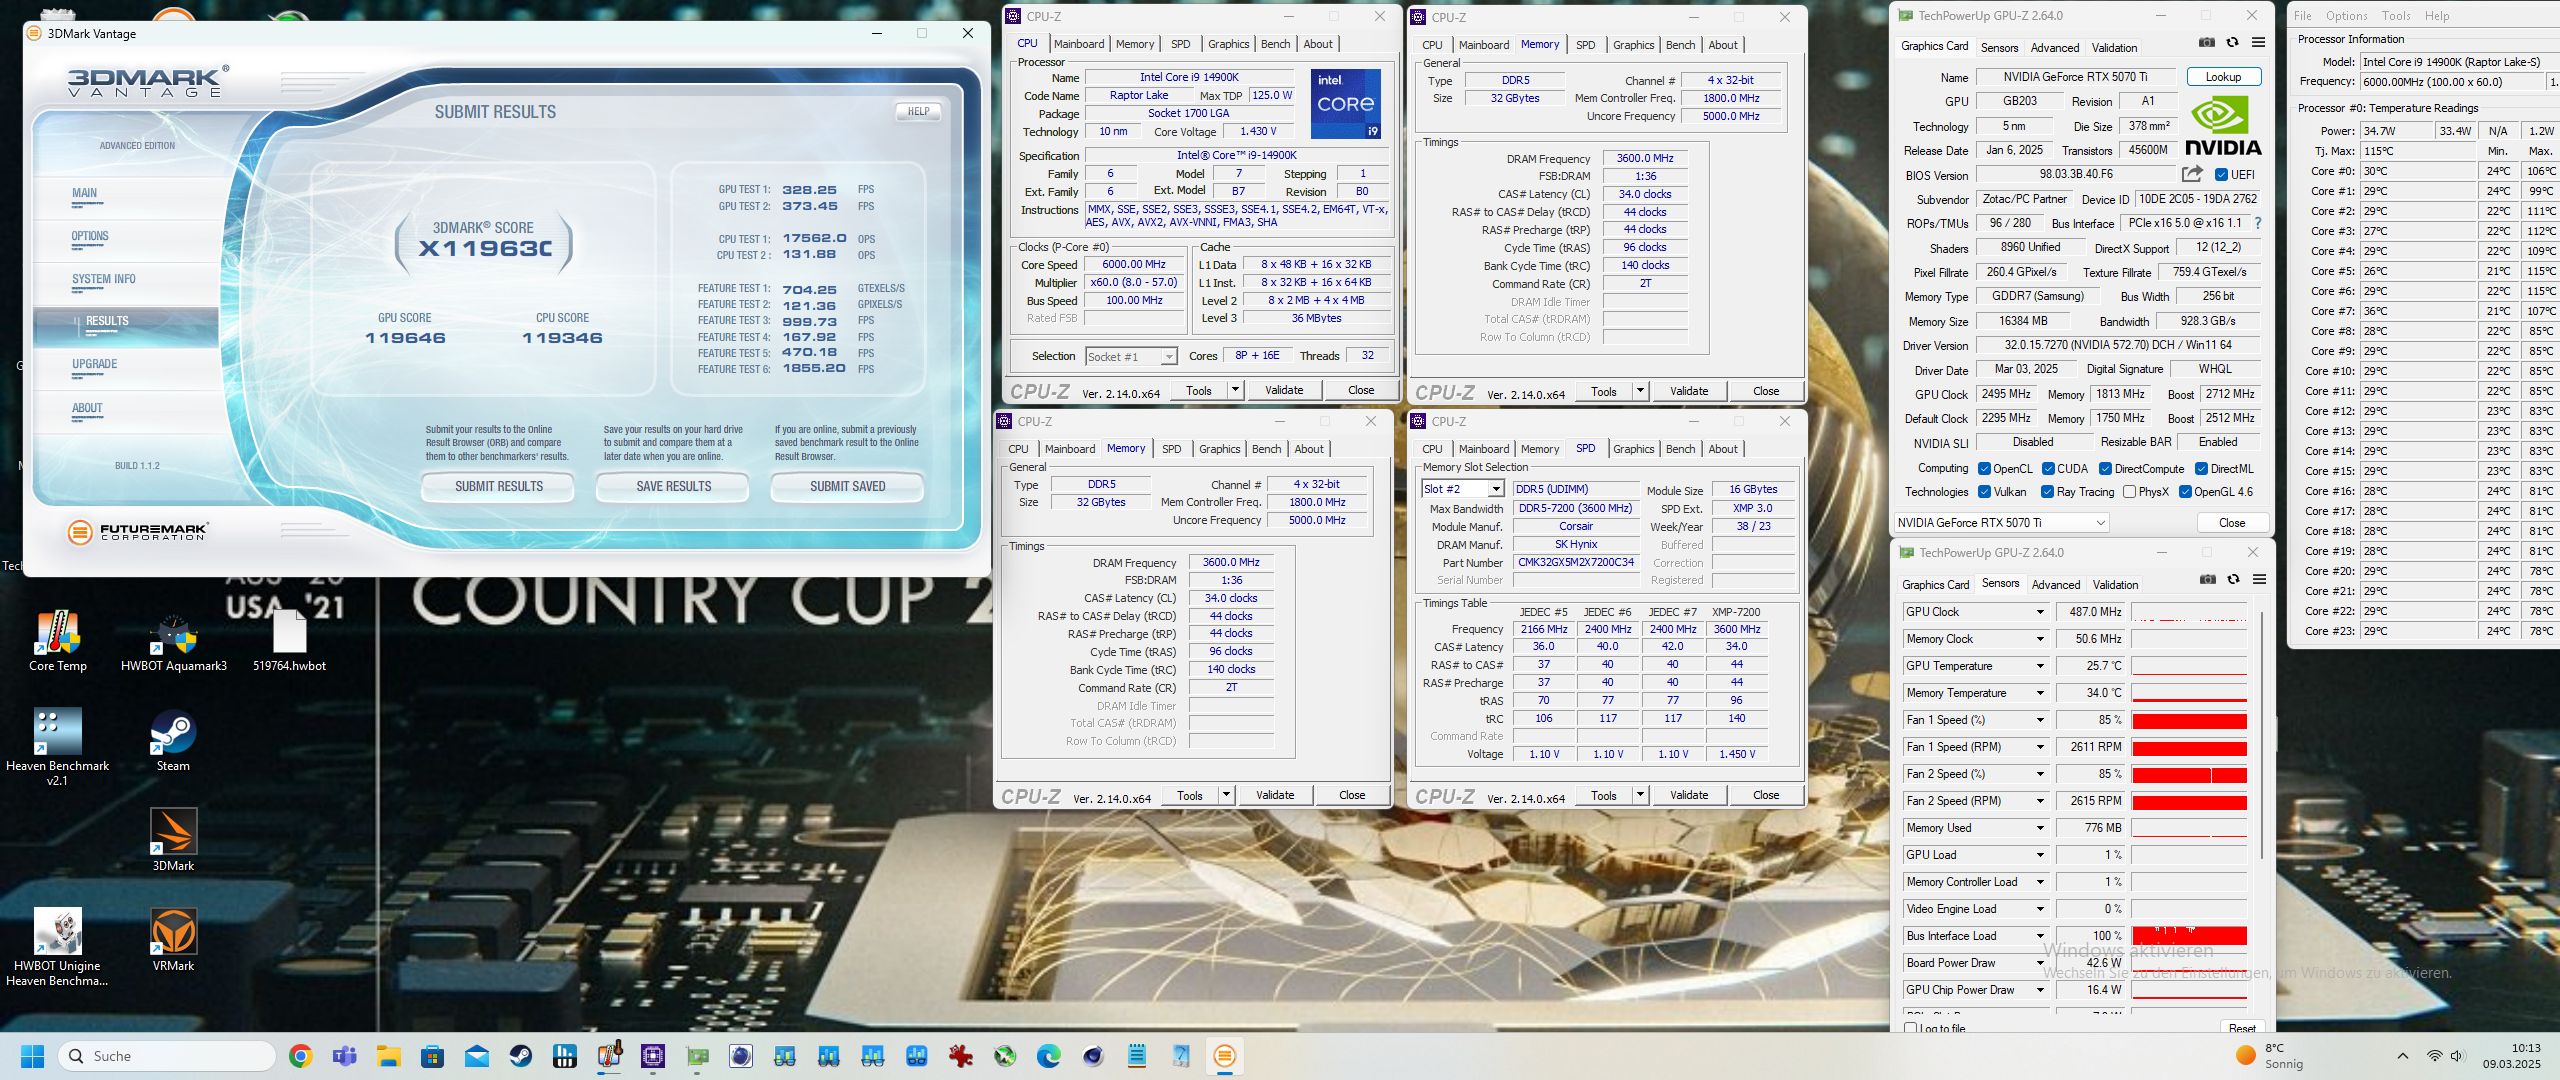The width and height of the screenshot is (2560, 1080).
Task: Toggle the DirectML checkbox
Action: pos(2201,469)
